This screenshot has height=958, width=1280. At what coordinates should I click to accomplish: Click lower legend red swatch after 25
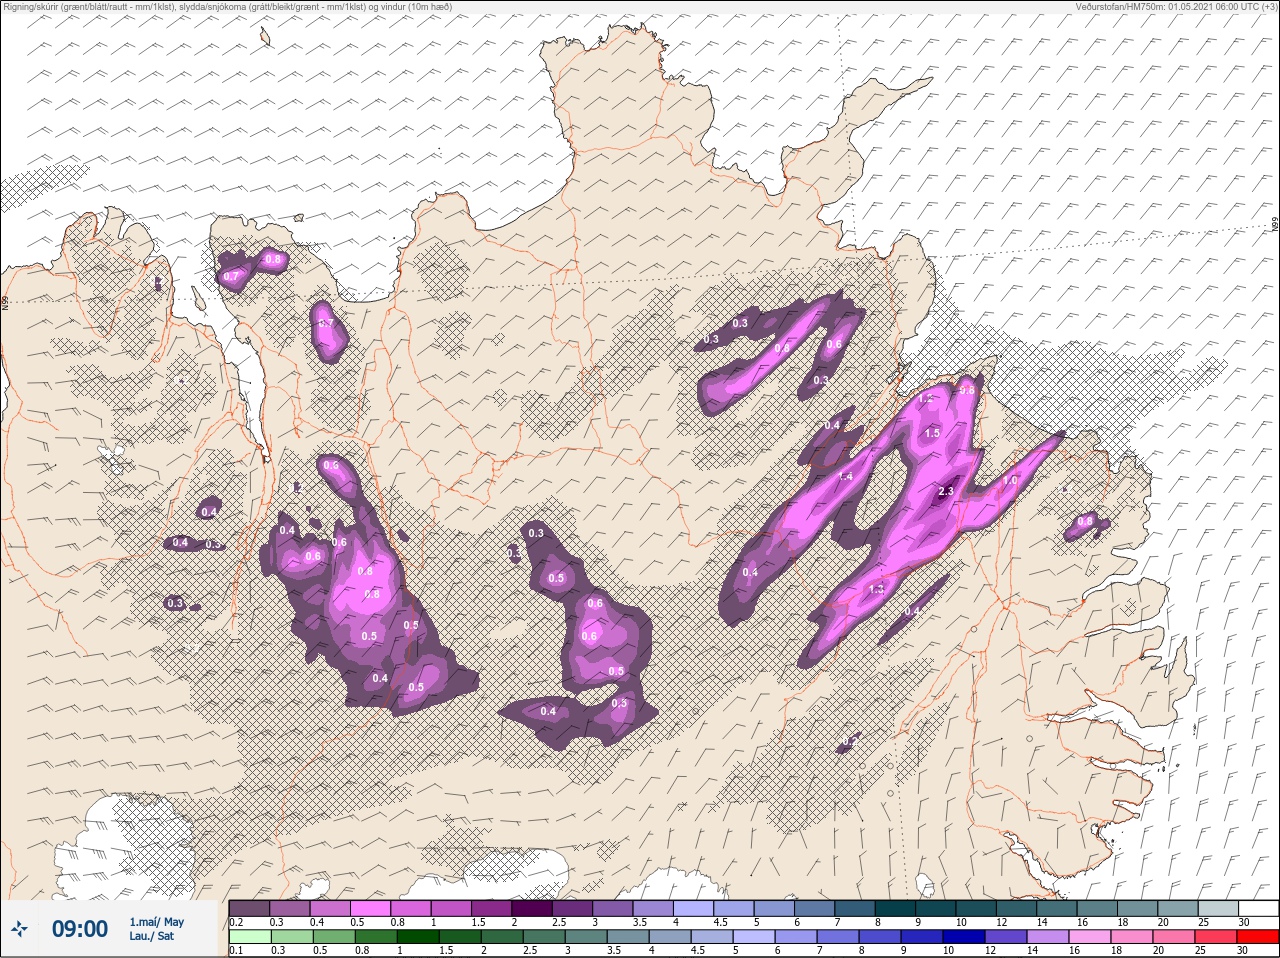[x=1259, y=936]
